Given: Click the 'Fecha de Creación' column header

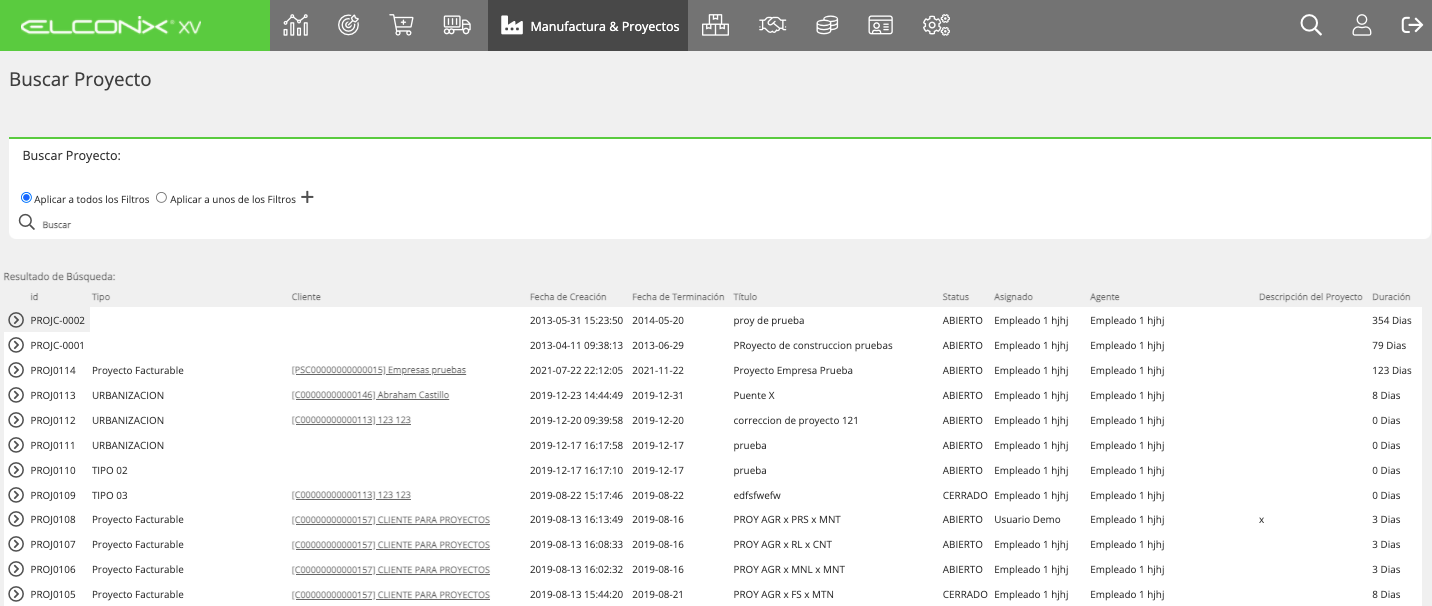Looking at the screenshot, I should click(568, 297).
